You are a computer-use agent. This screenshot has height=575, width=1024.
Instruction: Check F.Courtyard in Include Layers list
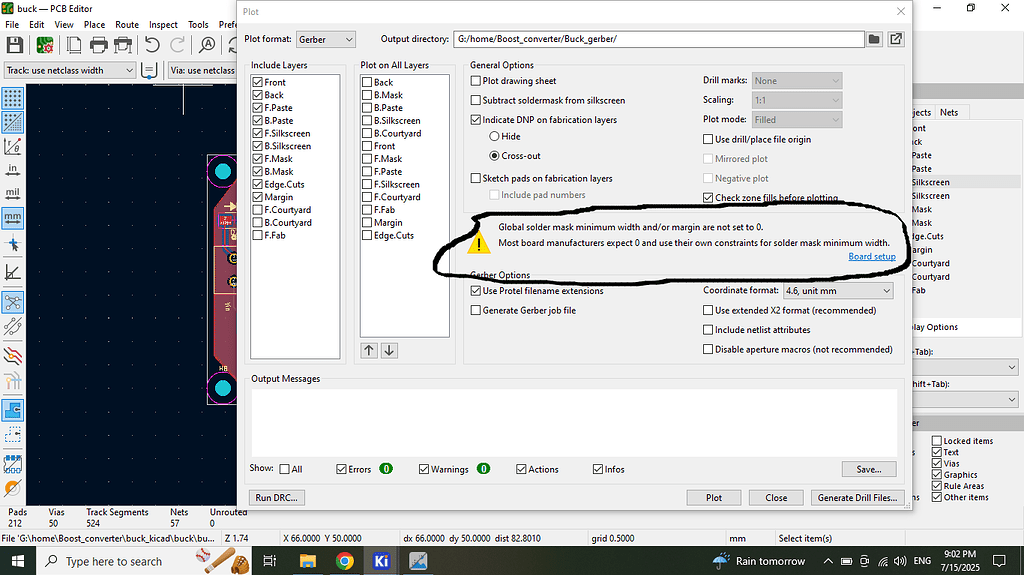(x=258, y=210)
